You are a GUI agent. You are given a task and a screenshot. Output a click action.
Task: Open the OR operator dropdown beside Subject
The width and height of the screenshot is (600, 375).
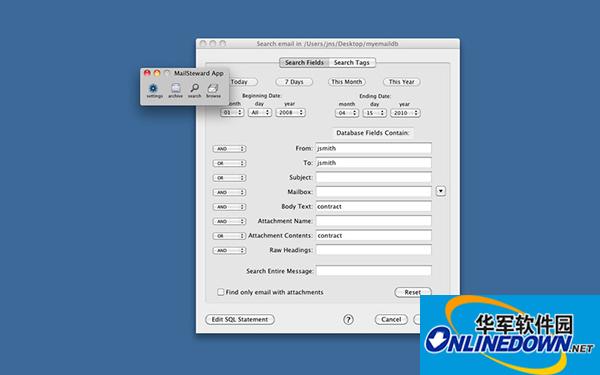point(229,178)
